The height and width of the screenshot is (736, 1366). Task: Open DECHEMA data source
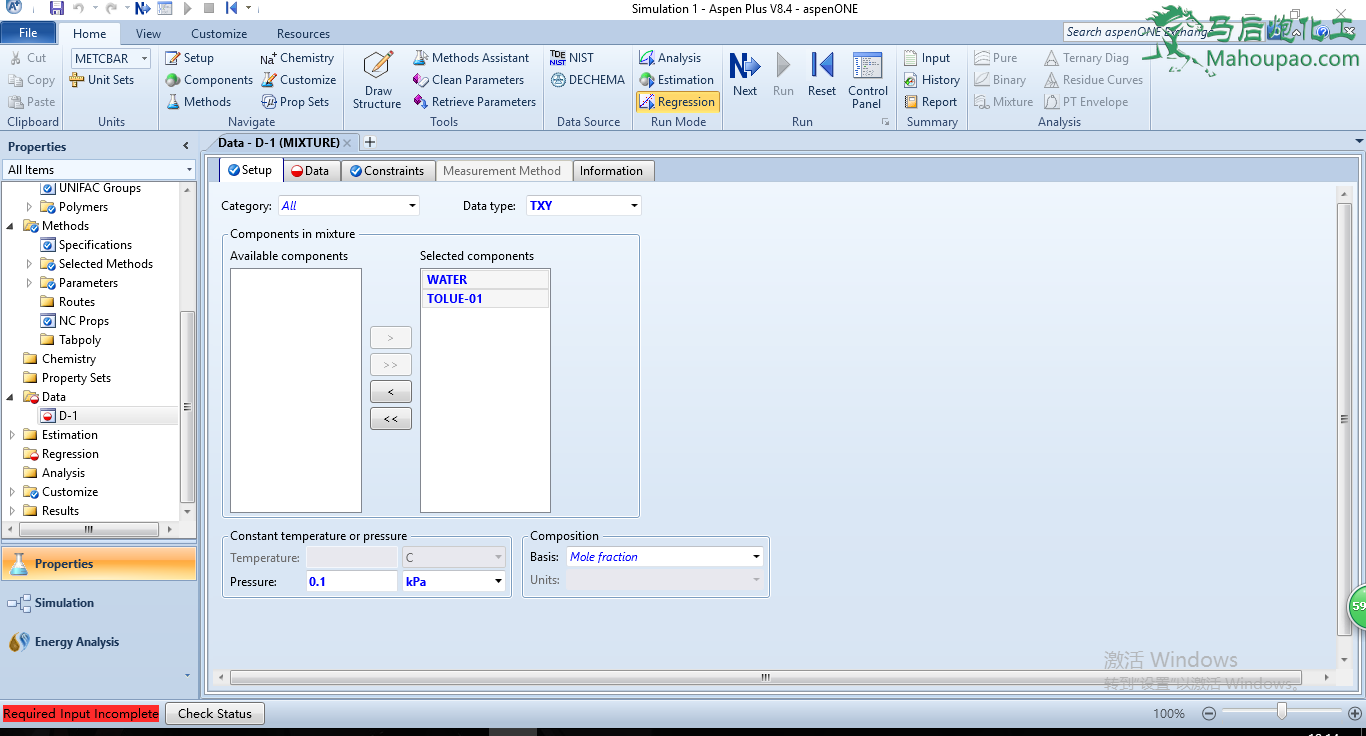587,80
